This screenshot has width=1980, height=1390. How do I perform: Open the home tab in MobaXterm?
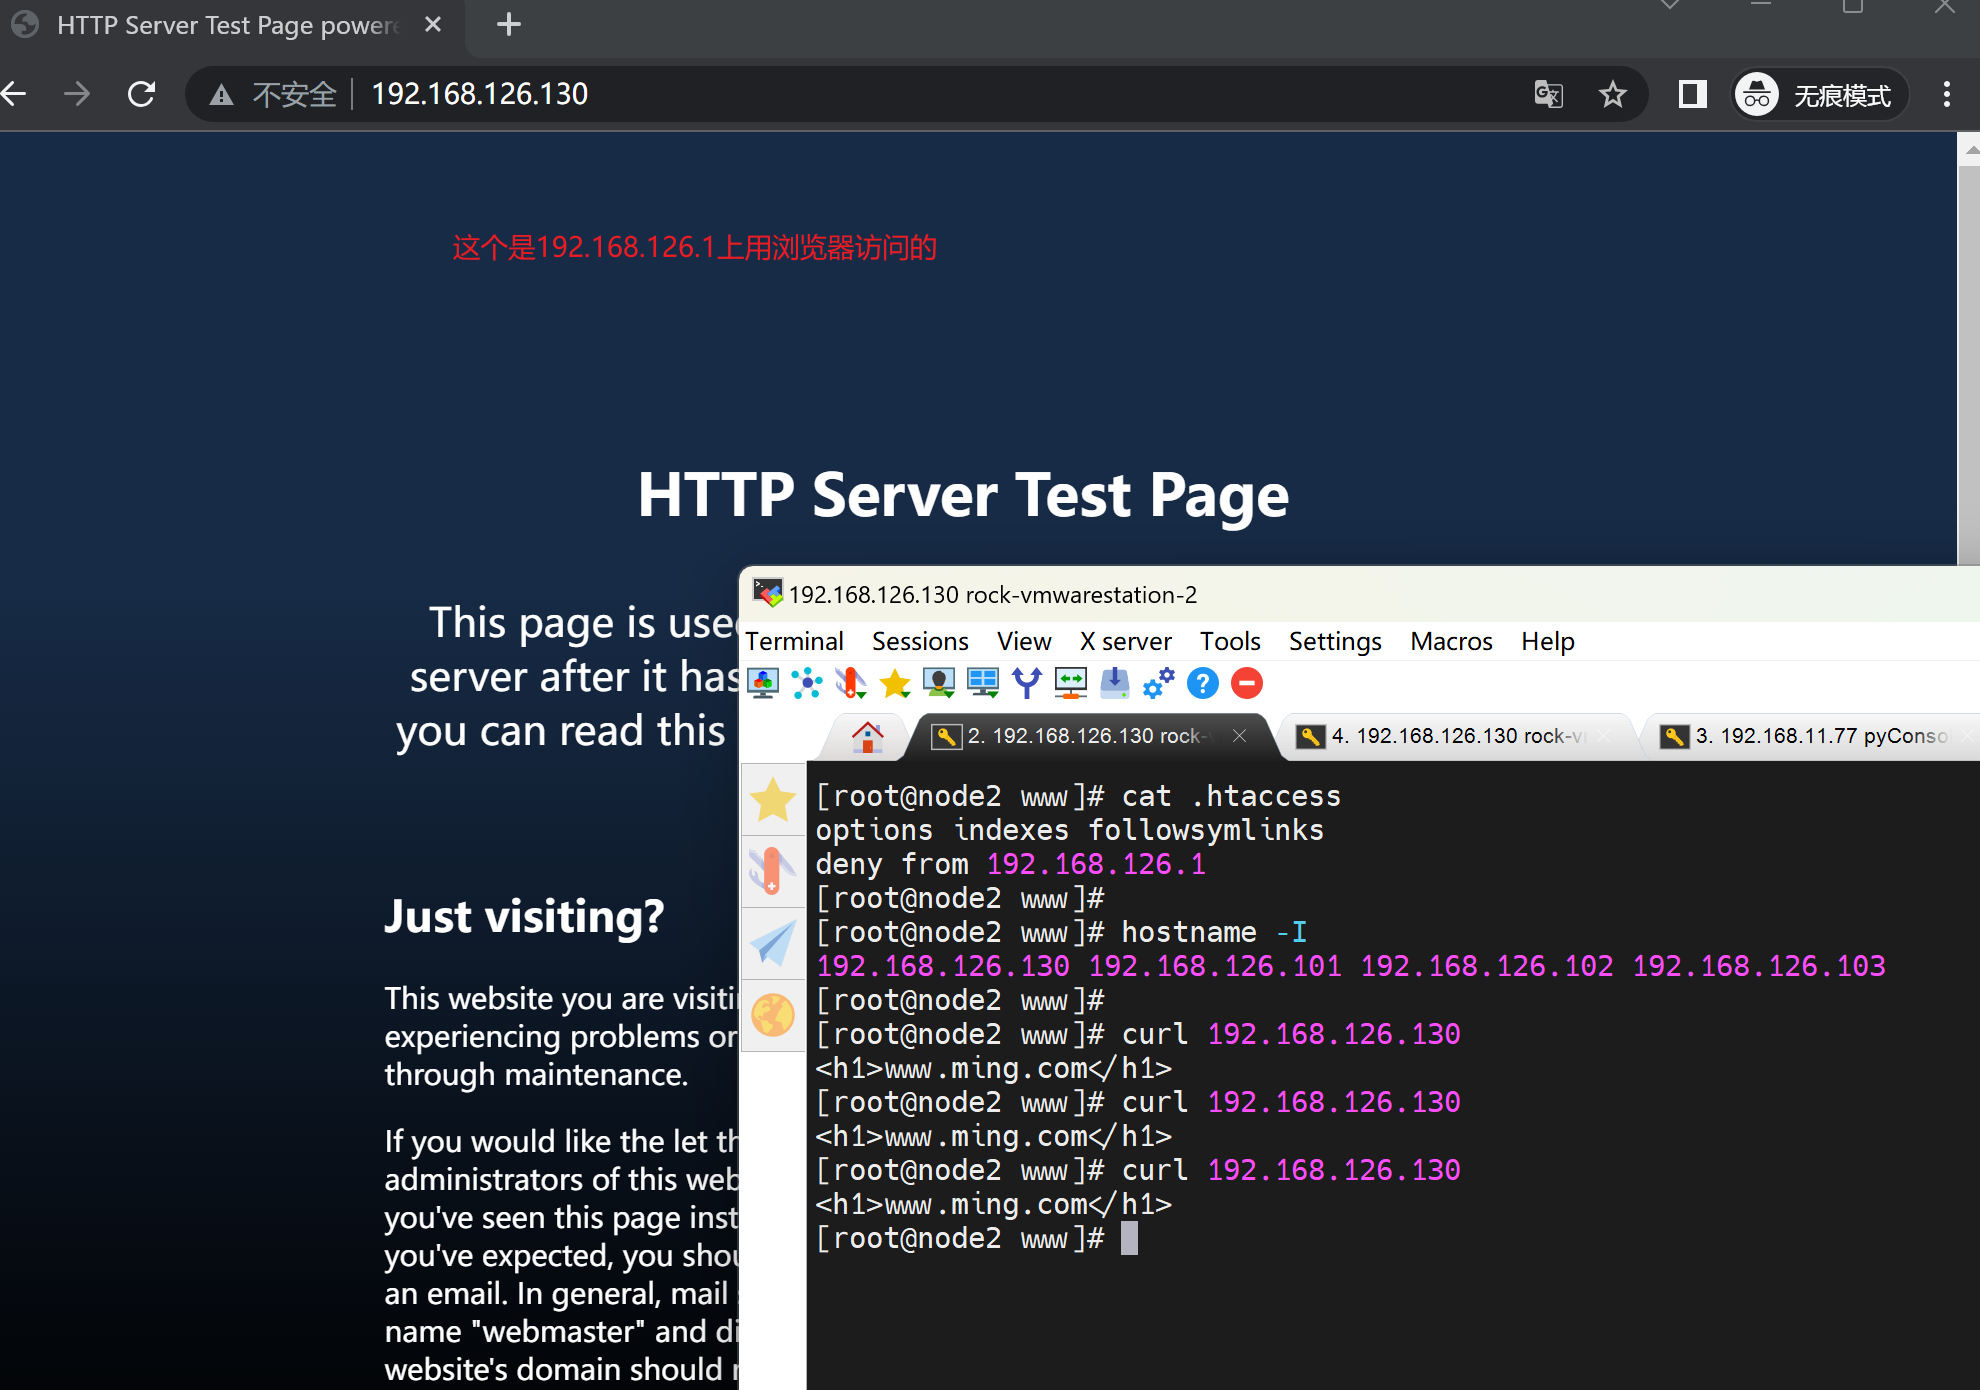[x=867, y=737]
